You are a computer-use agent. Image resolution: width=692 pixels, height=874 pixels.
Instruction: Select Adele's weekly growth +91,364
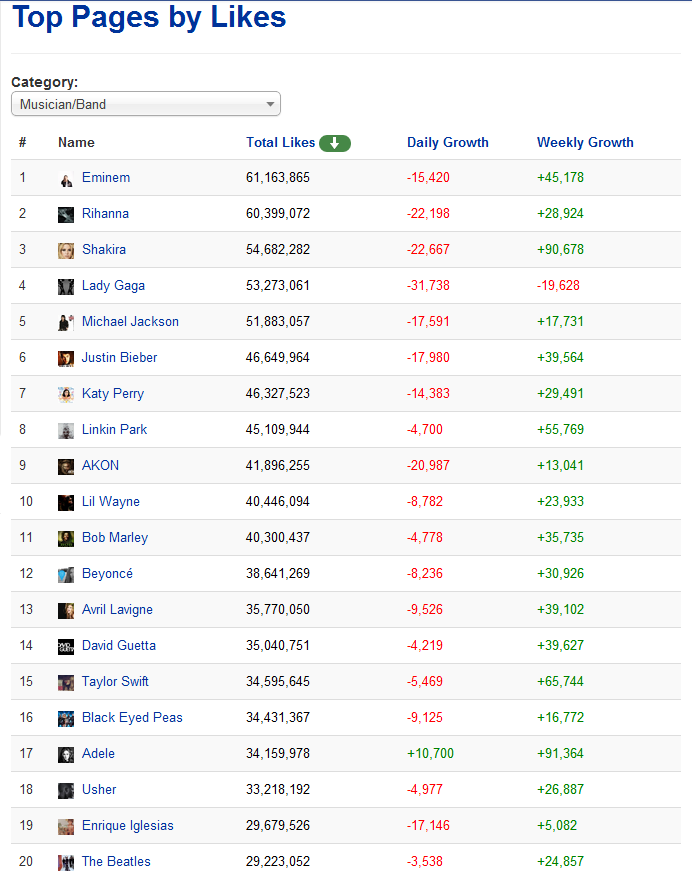[560, 754]
